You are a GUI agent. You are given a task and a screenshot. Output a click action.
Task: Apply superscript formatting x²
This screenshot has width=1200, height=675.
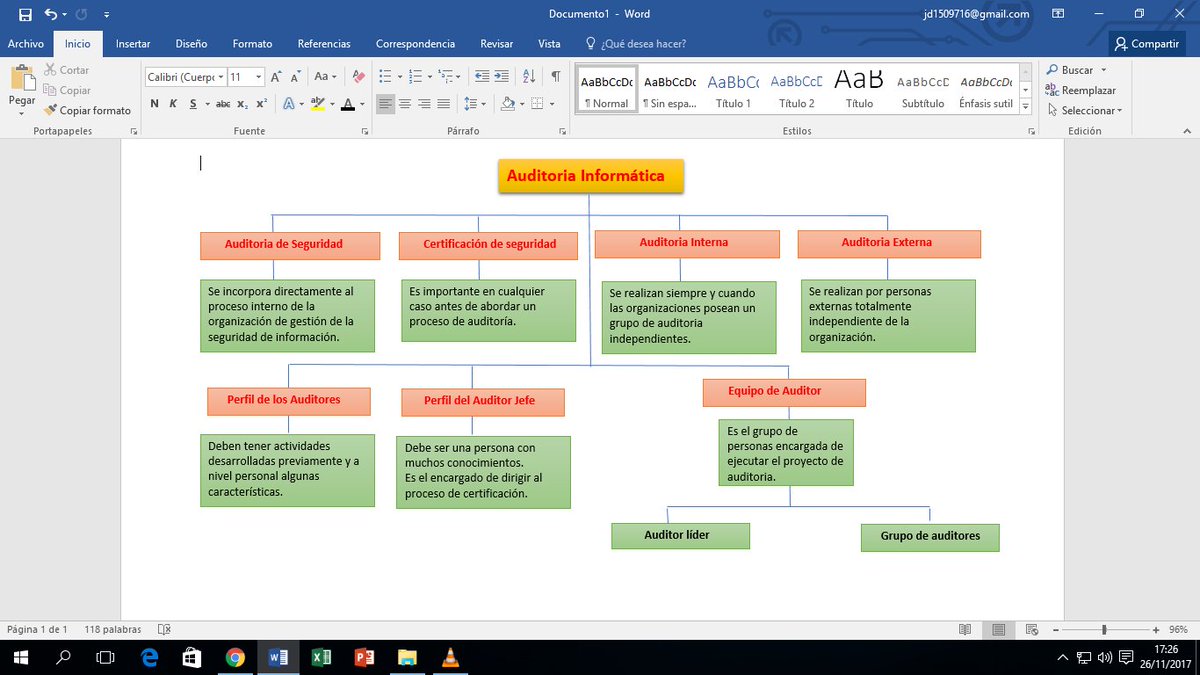(x=261, y=103)
